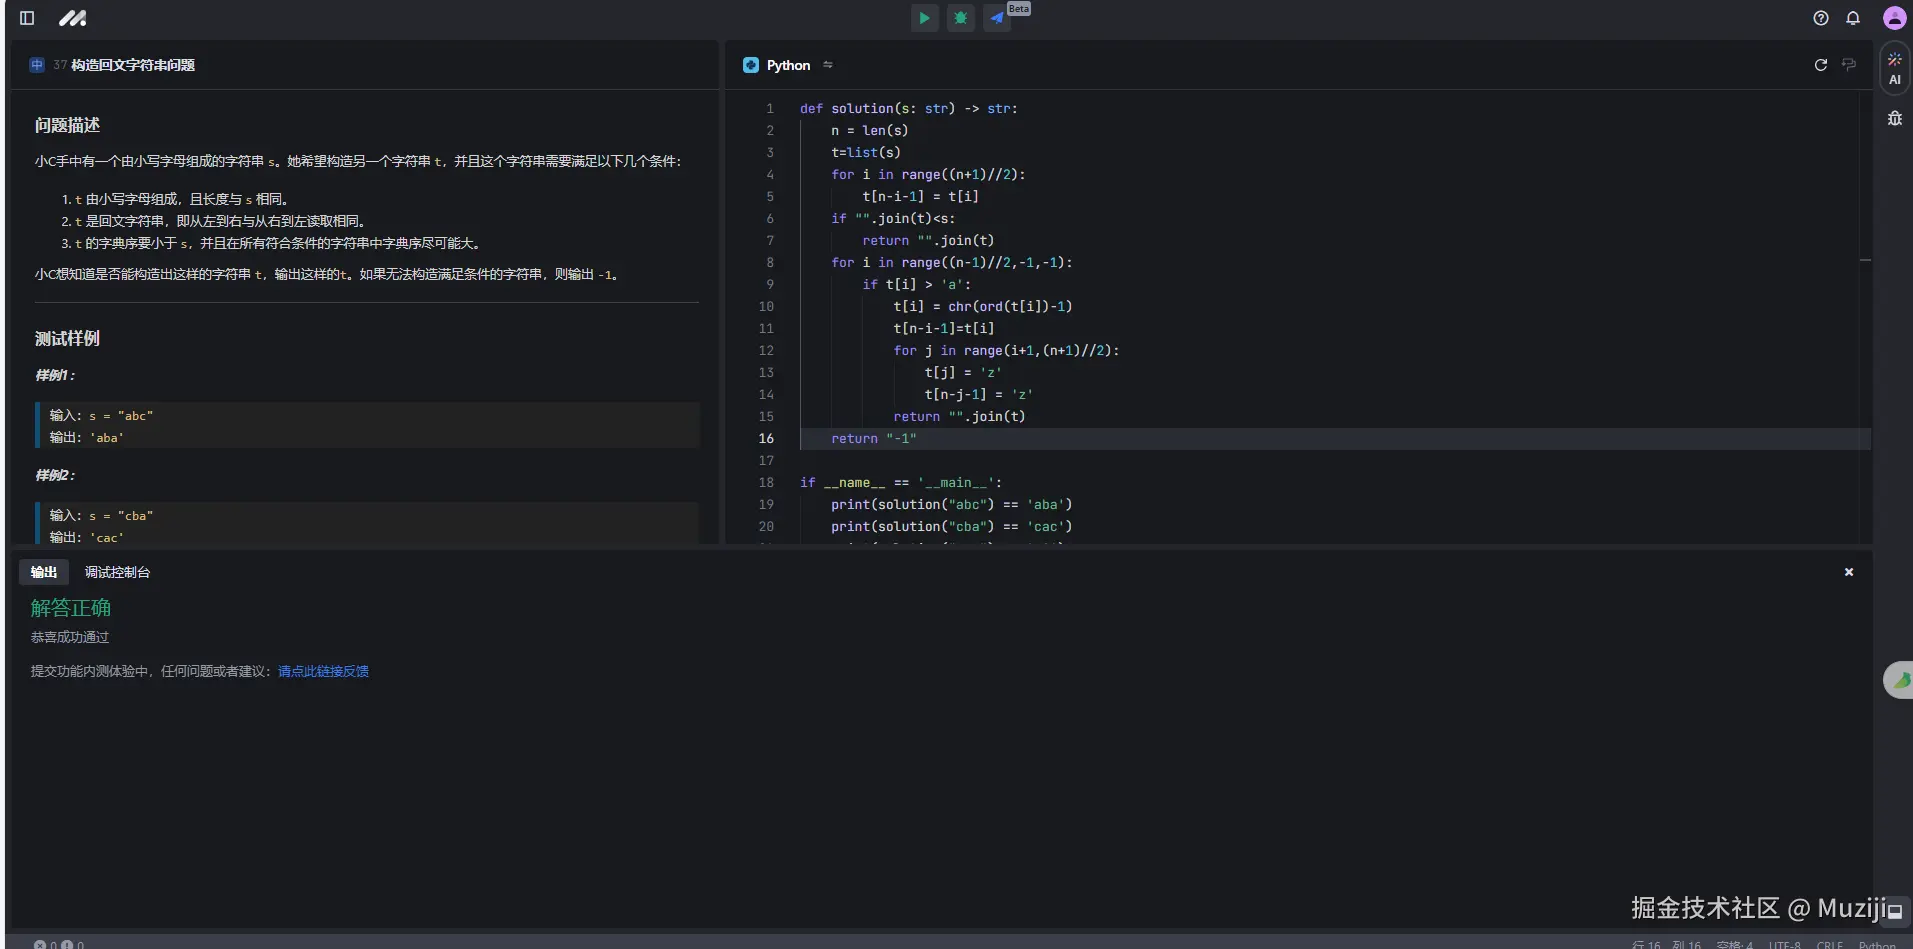Open notifications bell
Screen dimensions: 1913x949
pos(1852,18)
